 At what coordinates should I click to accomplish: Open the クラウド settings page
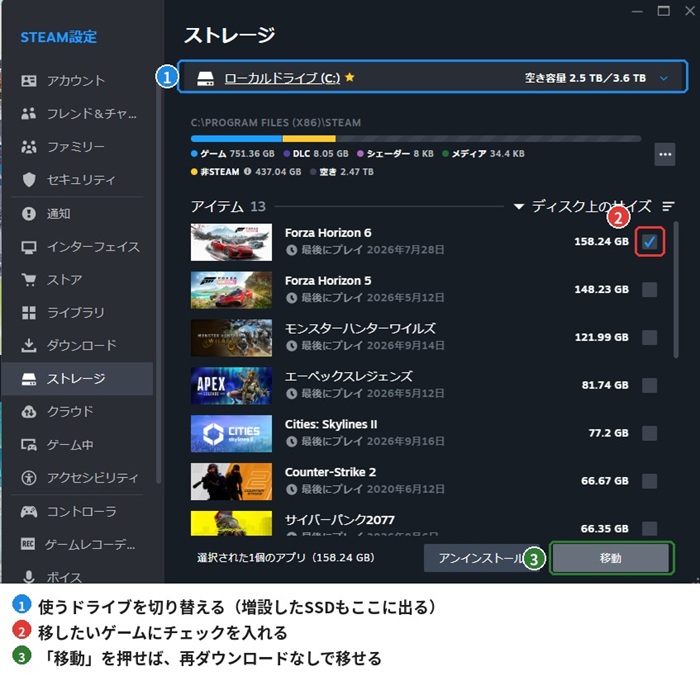coord(77,411)
